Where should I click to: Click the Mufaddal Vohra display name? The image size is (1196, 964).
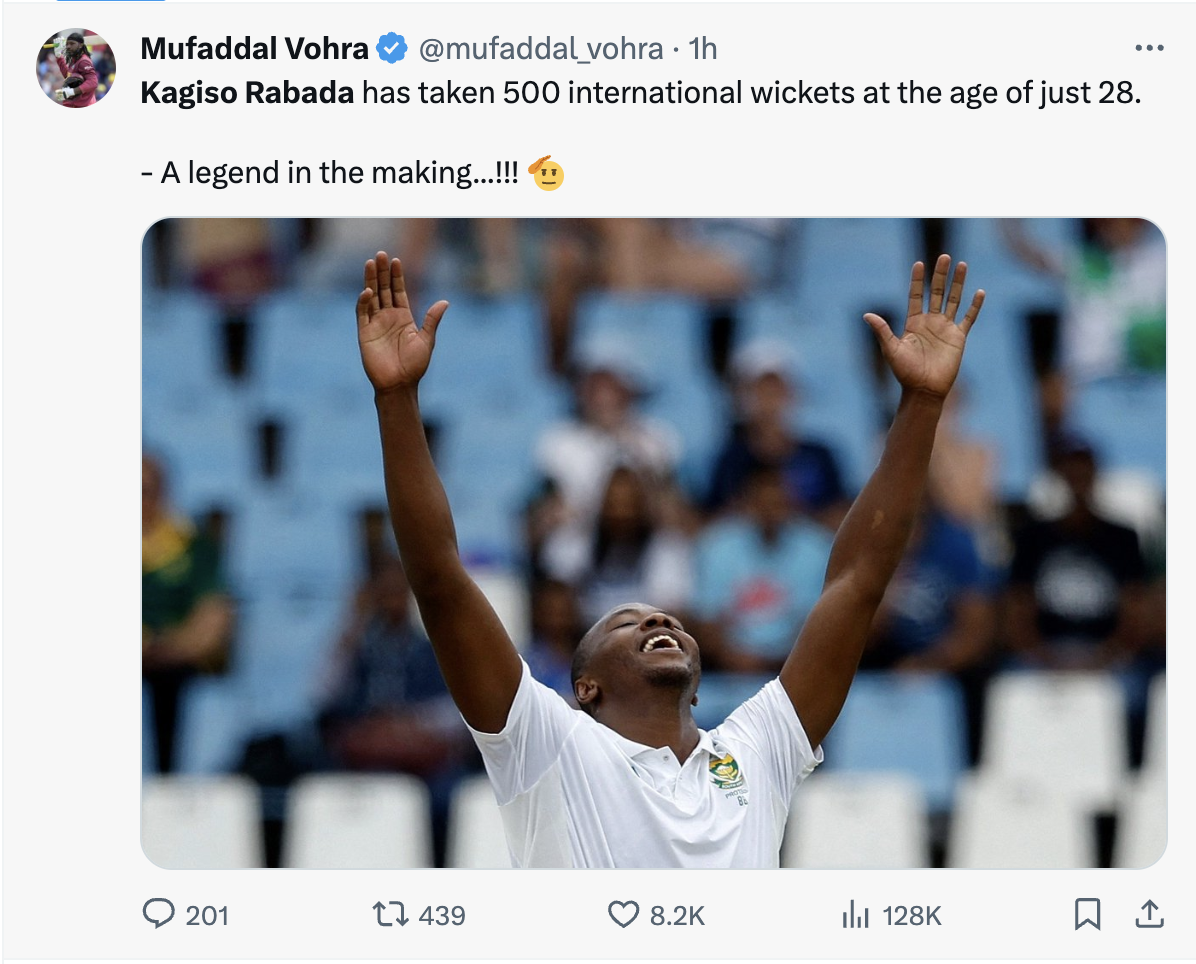coord(254,48)
